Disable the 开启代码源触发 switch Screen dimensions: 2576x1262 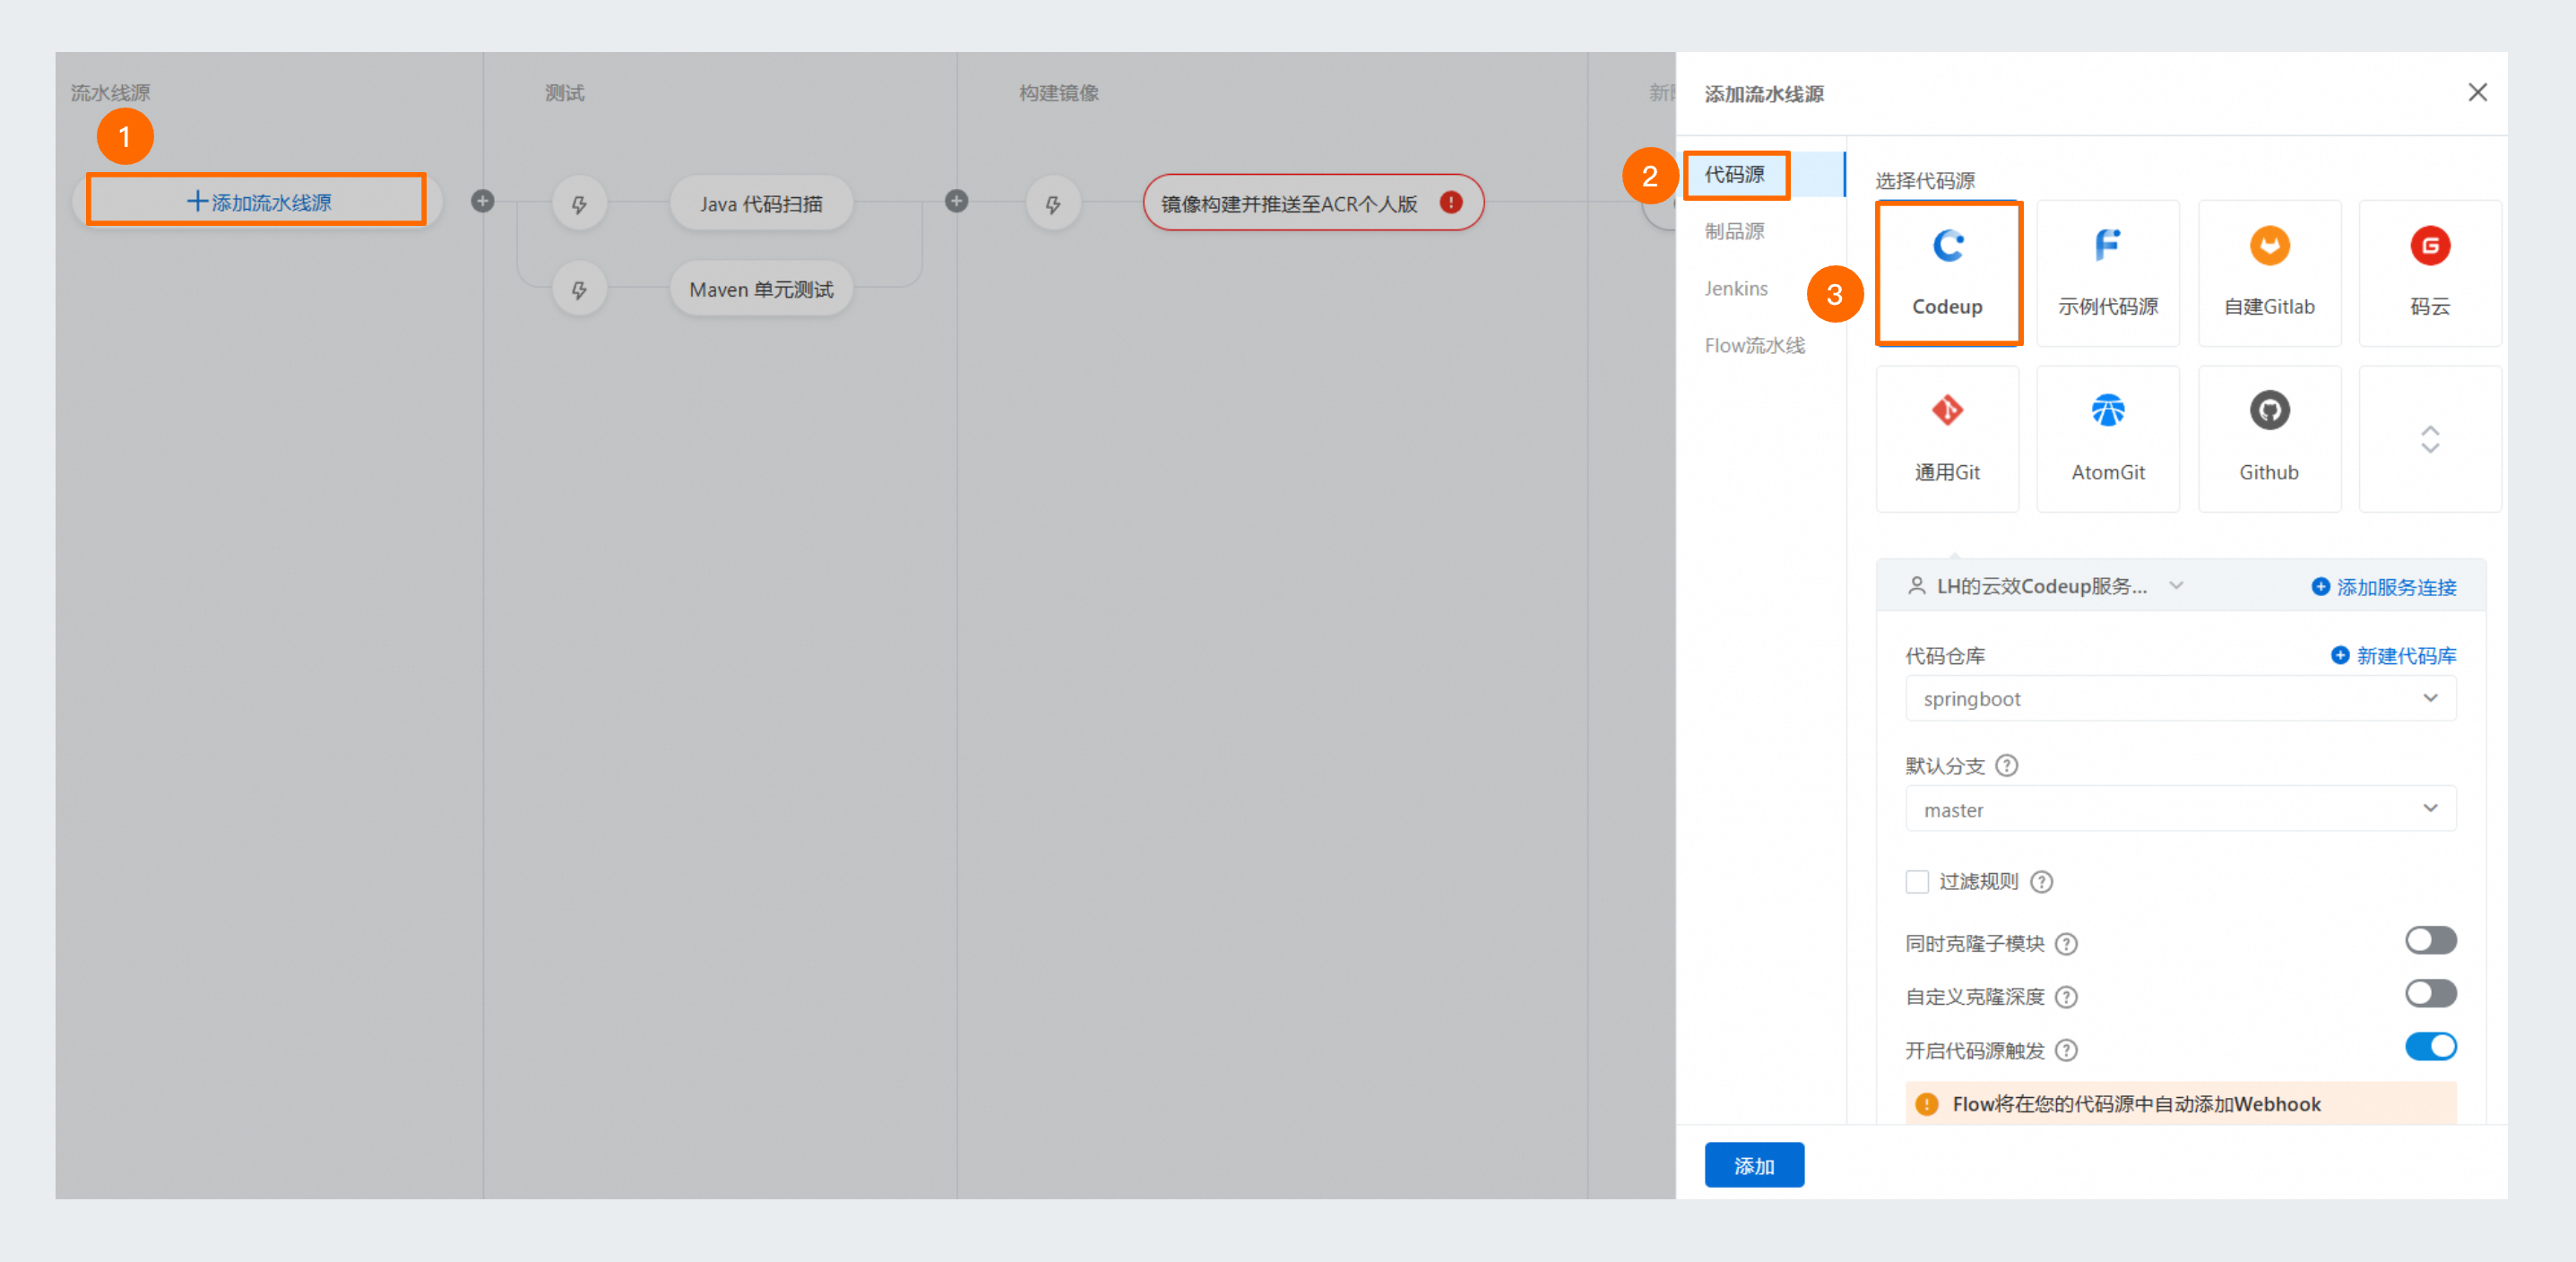(x=2430, y=1047)
